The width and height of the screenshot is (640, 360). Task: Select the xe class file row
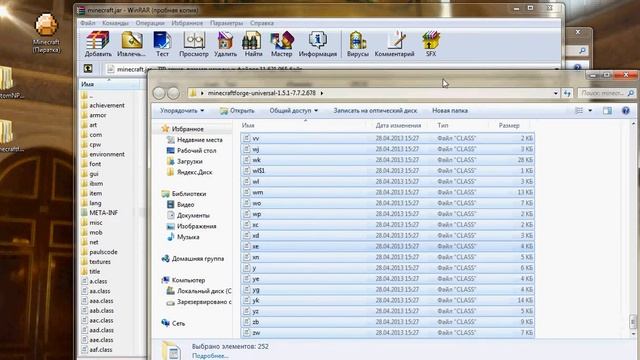tap(387, 247)
